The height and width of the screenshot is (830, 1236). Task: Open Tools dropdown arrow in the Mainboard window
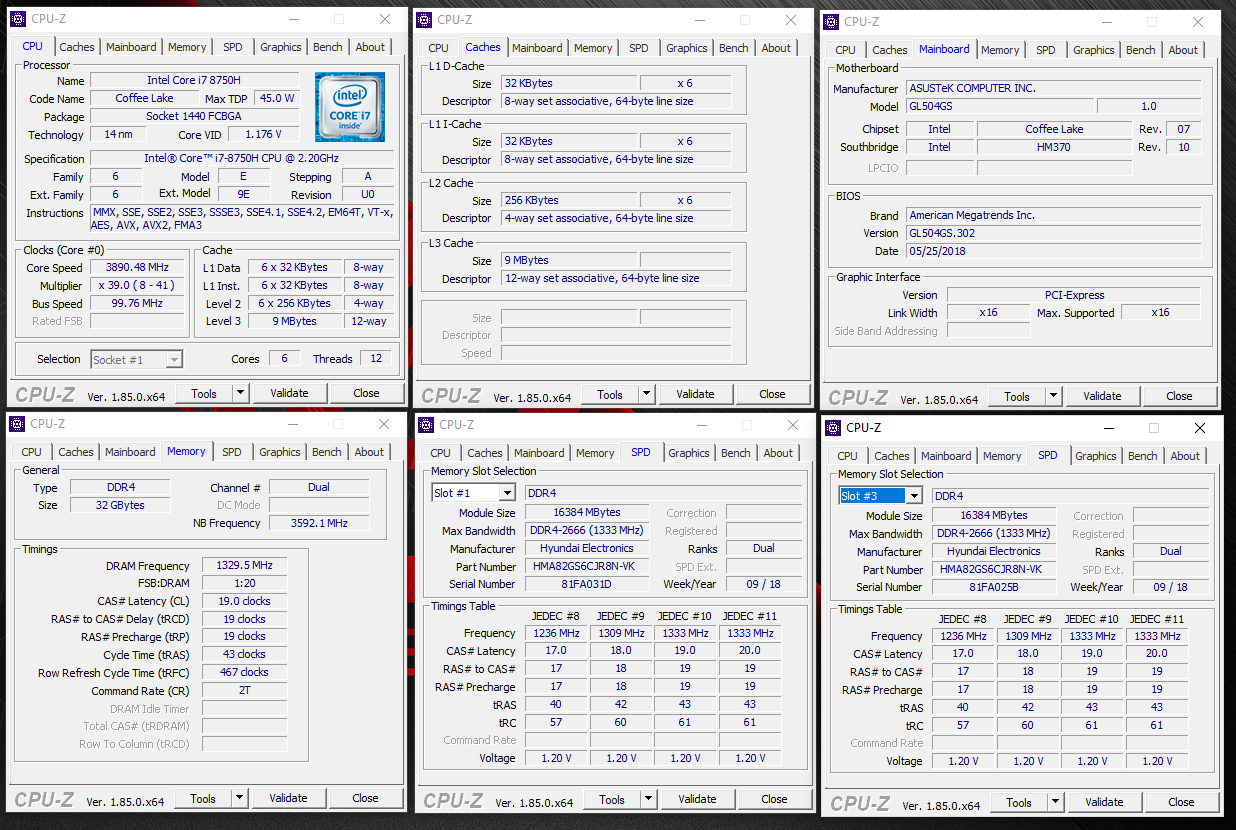[x=1054, y=396]
